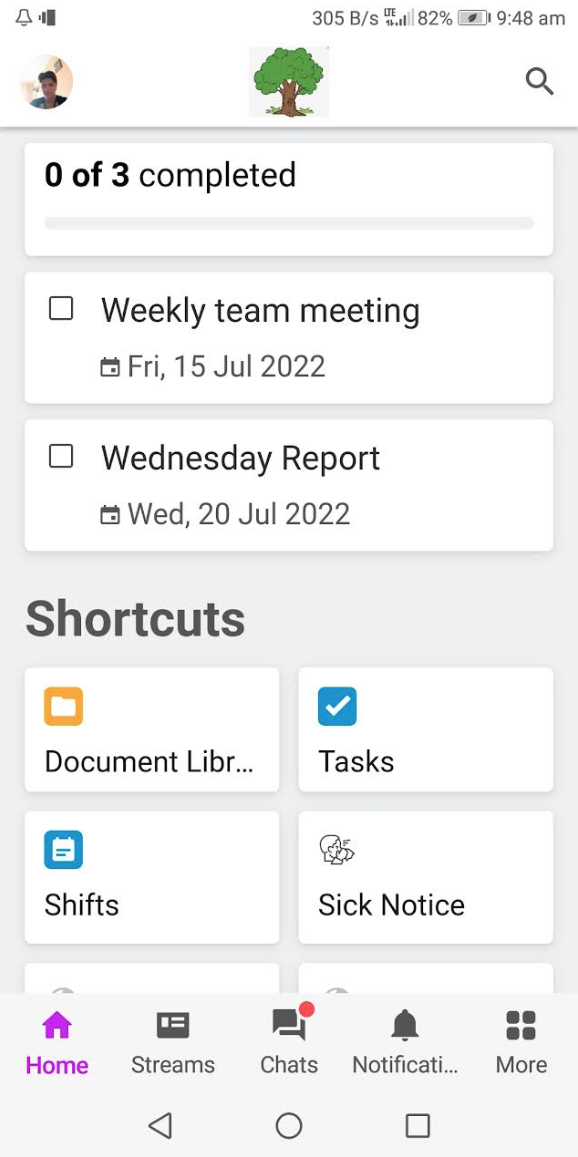The height and width of the screenshot is (1157, 578).
Task: Open the Document Library folder icon
Action: coord(63,706)
